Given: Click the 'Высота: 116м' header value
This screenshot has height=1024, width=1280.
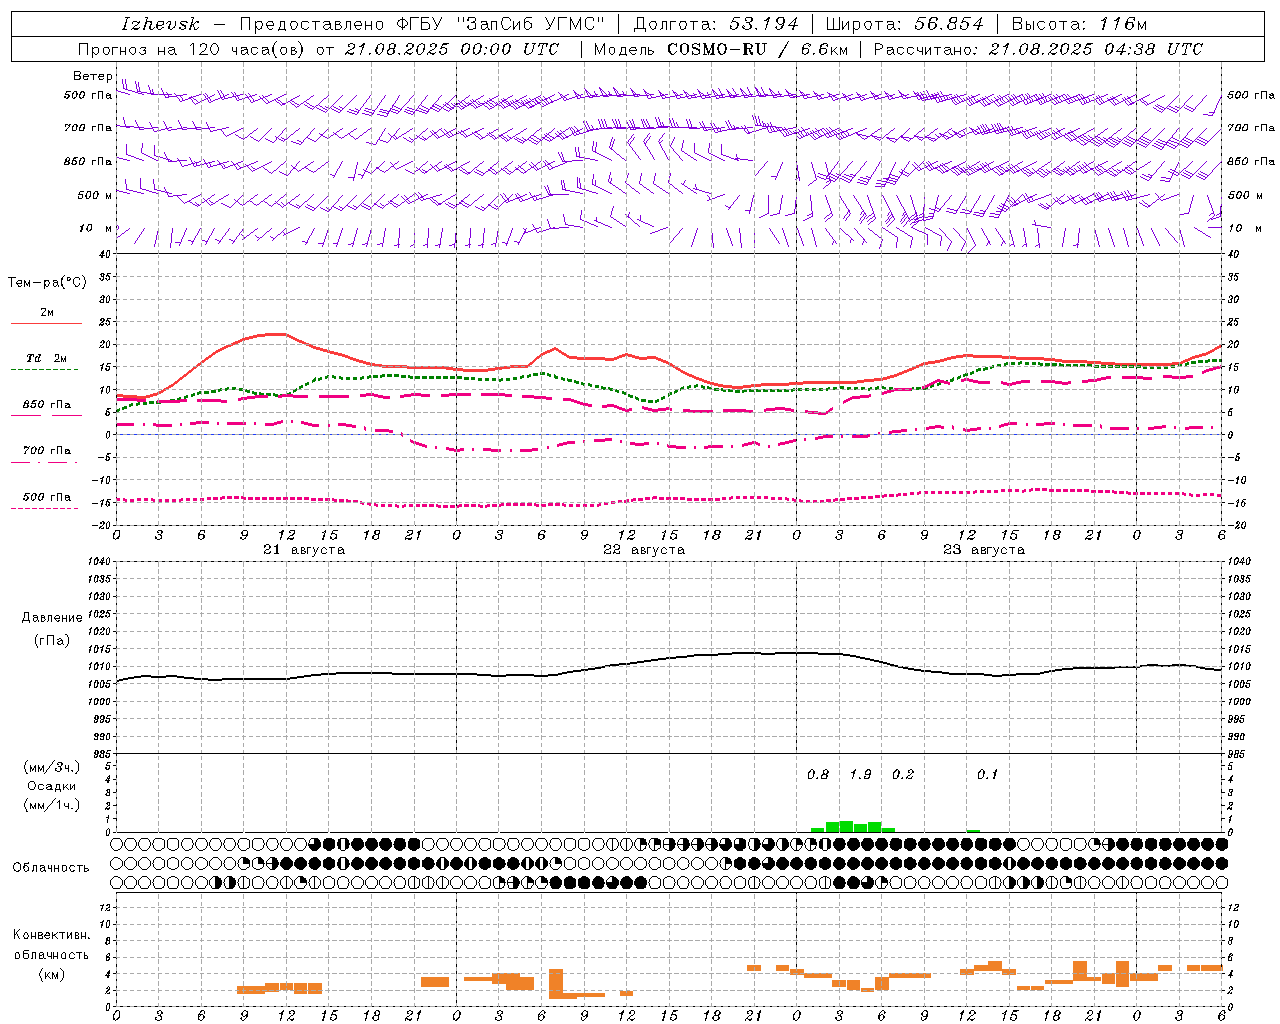Looking at the screenshot, I should pos(1079,24).
